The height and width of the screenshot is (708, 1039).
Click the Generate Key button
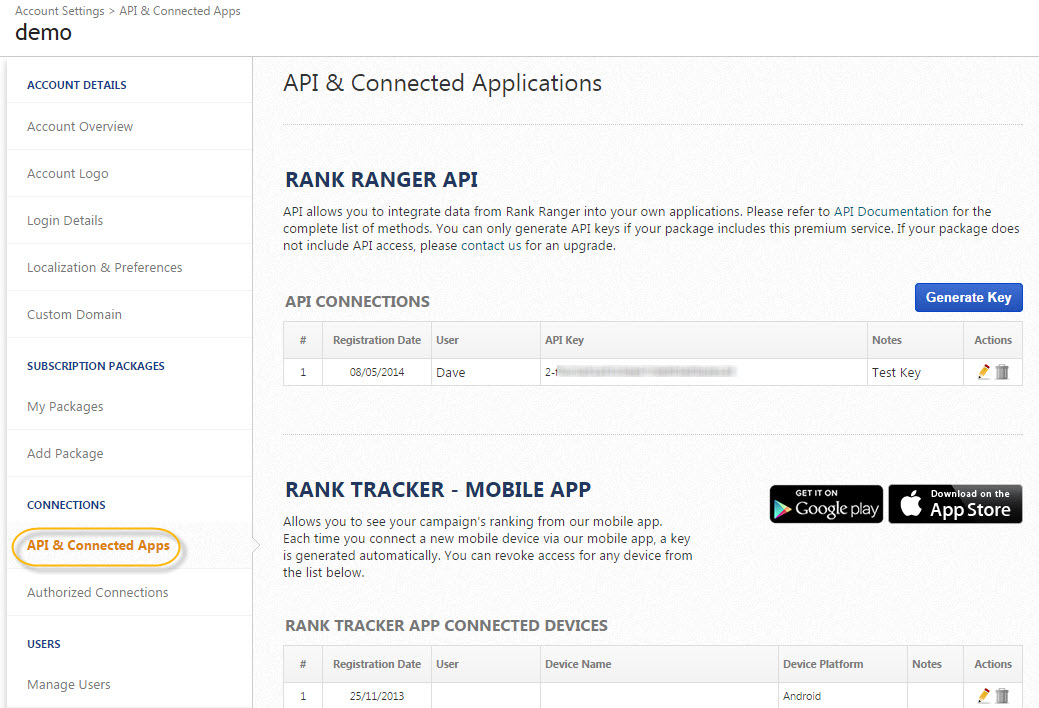[x=968, y=297]
